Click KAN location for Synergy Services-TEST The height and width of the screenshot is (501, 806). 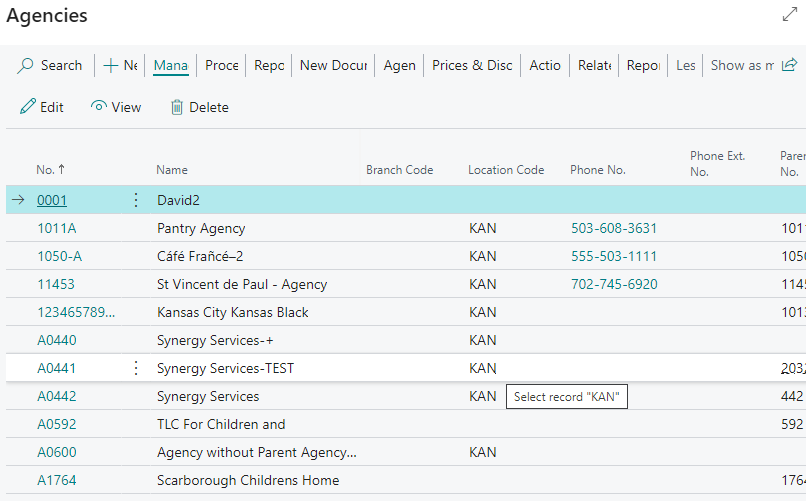482,368
